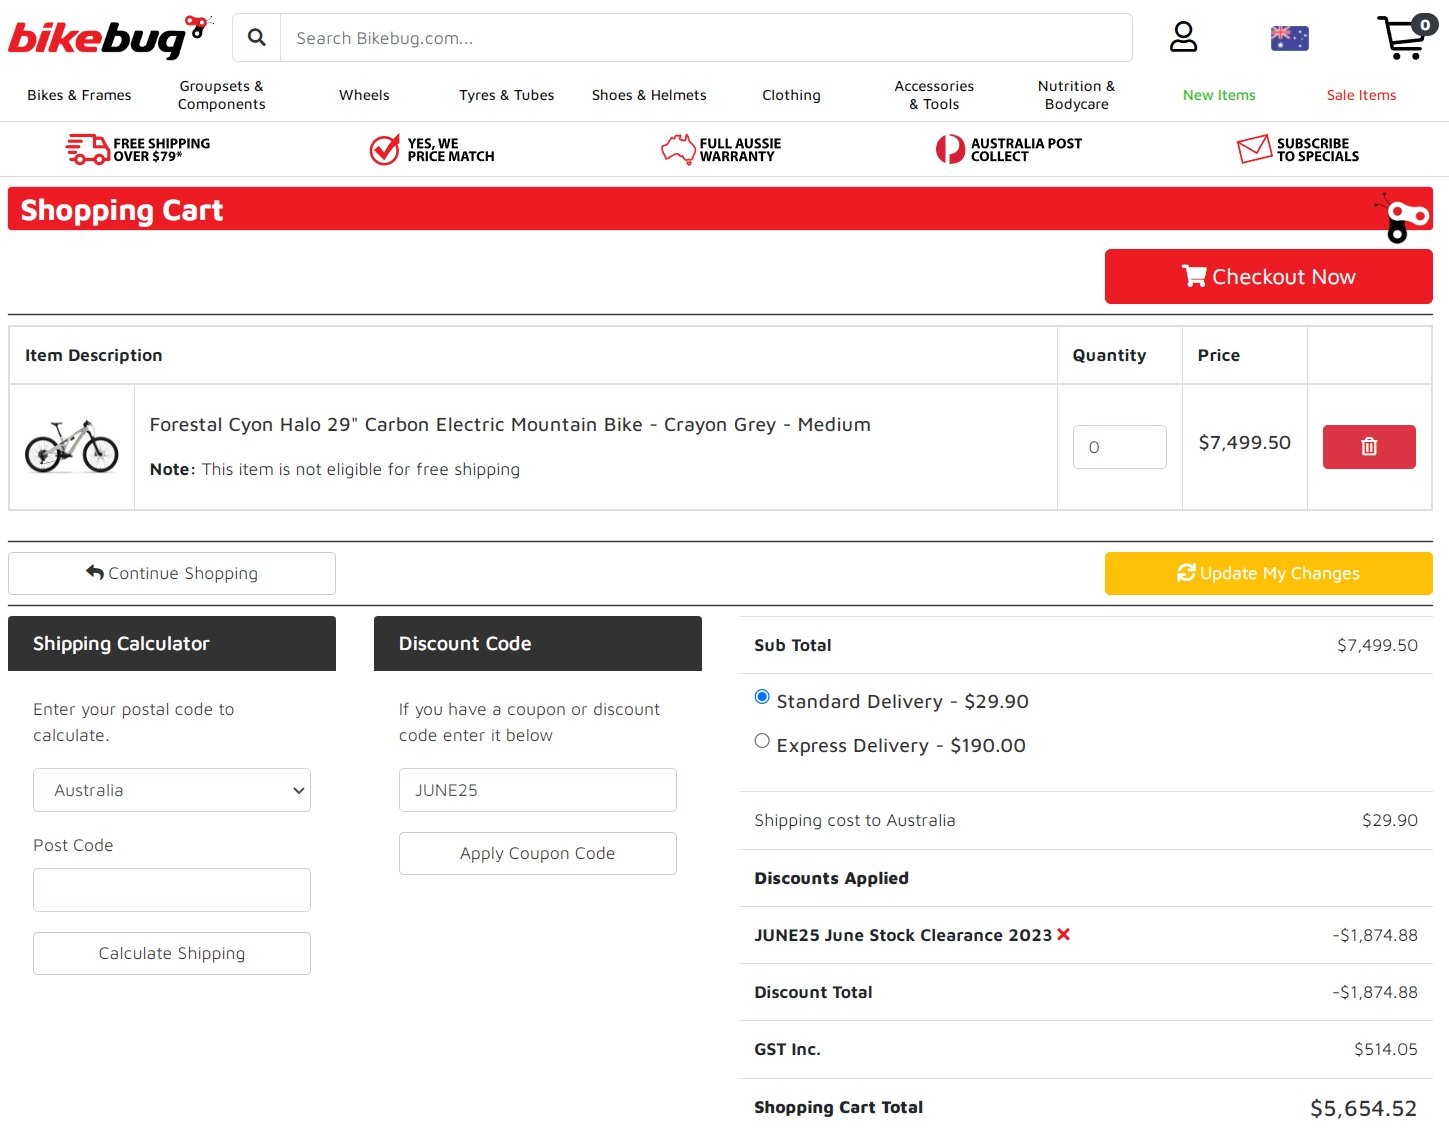The width and height of the screenshot is (1449, 1133).
Task: Click Continue Shopping button
Action: [172, 573]
